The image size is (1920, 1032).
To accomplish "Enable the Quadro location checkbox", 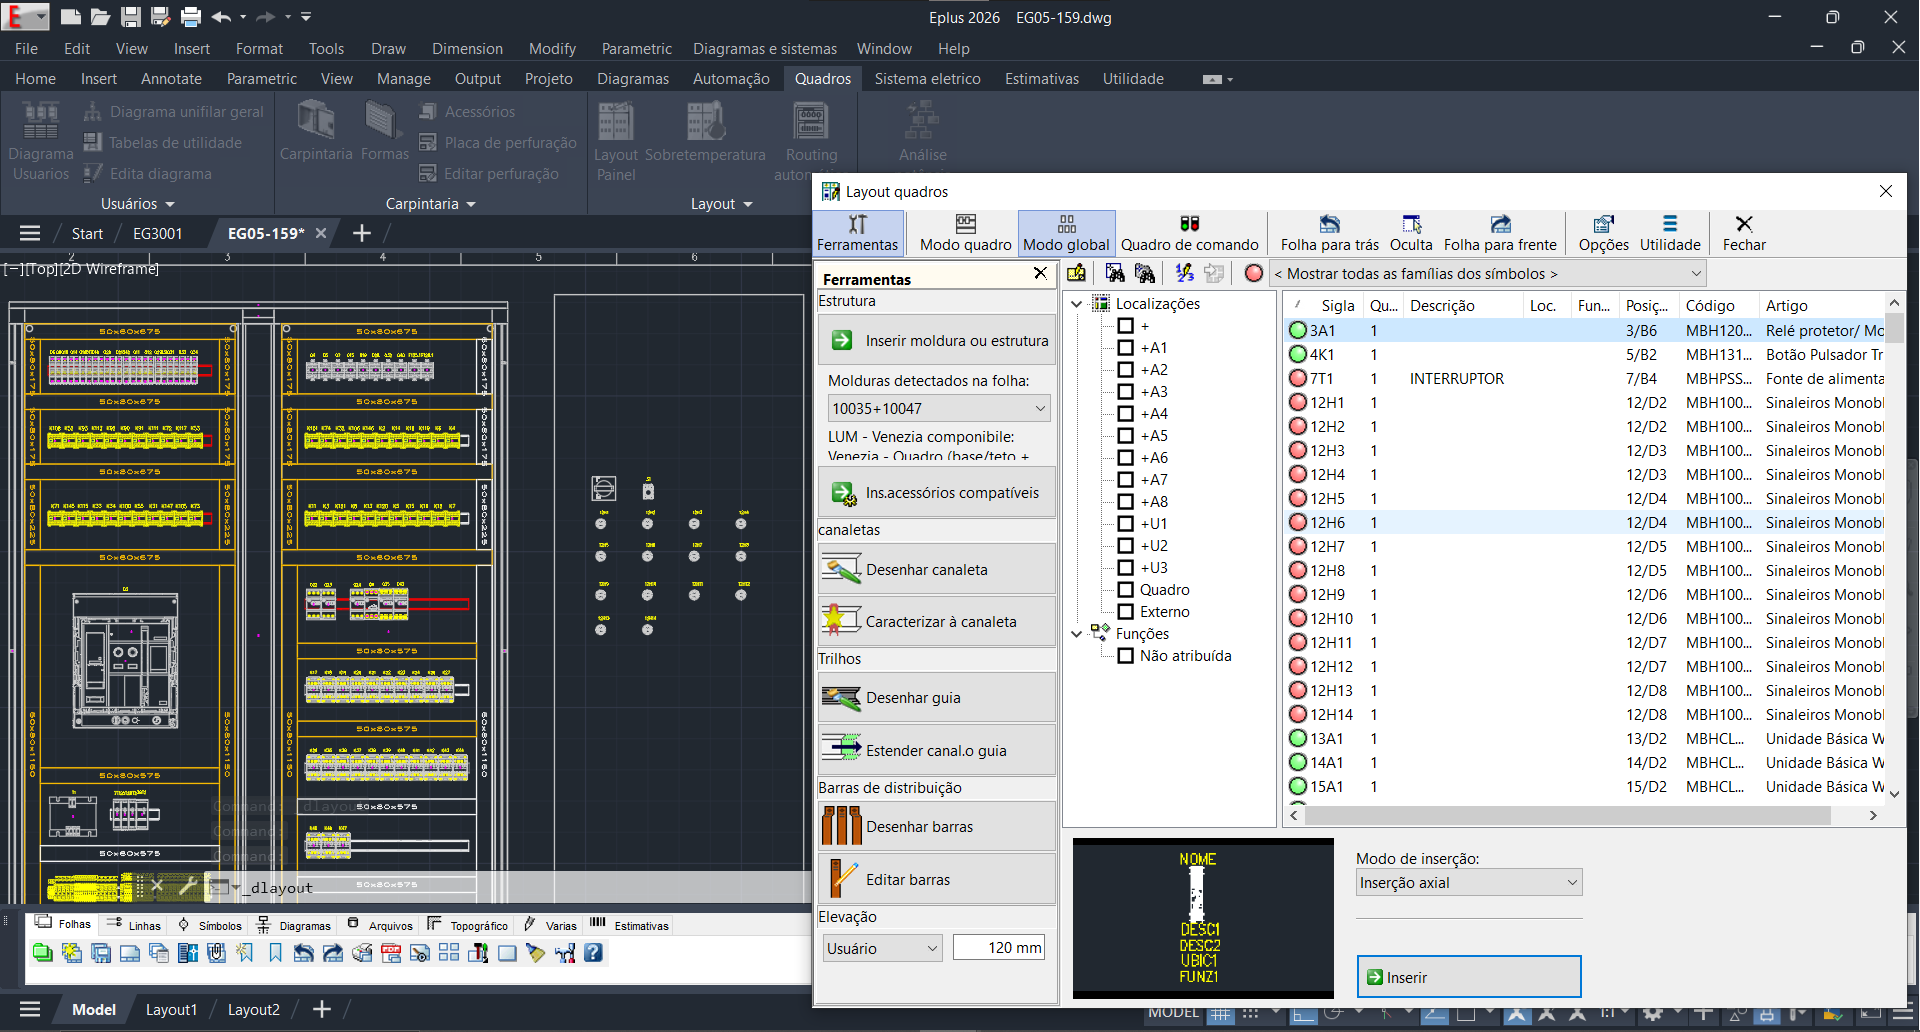I will 1125,590.
